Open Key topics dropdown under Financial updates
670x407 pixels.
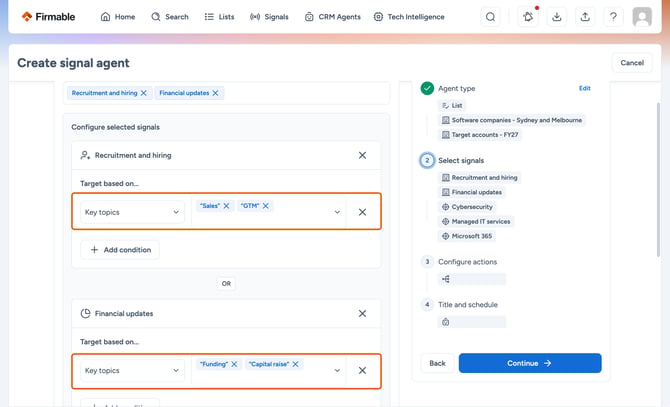[x=132, y=371]
